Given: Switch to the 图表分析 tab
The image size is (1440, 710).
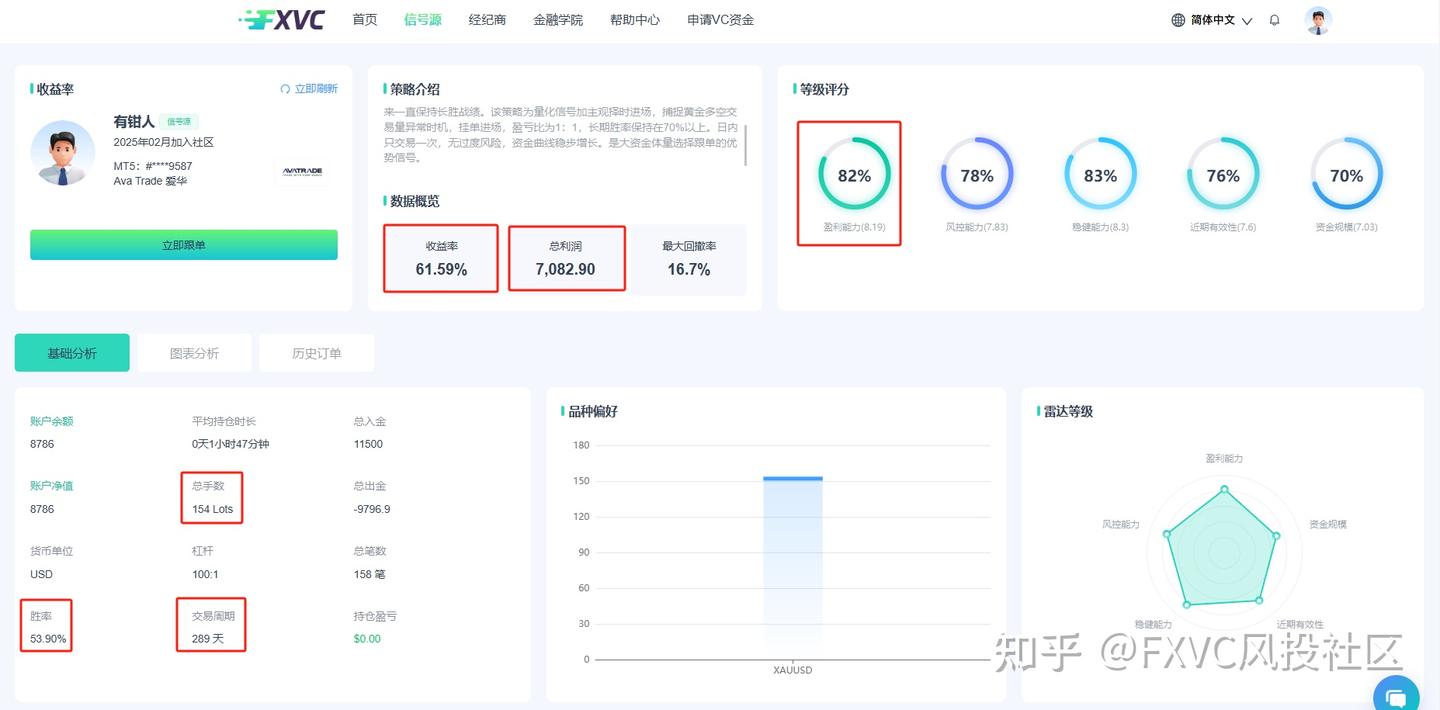Looking at the screenshot, I should click(x=194, y=353).
